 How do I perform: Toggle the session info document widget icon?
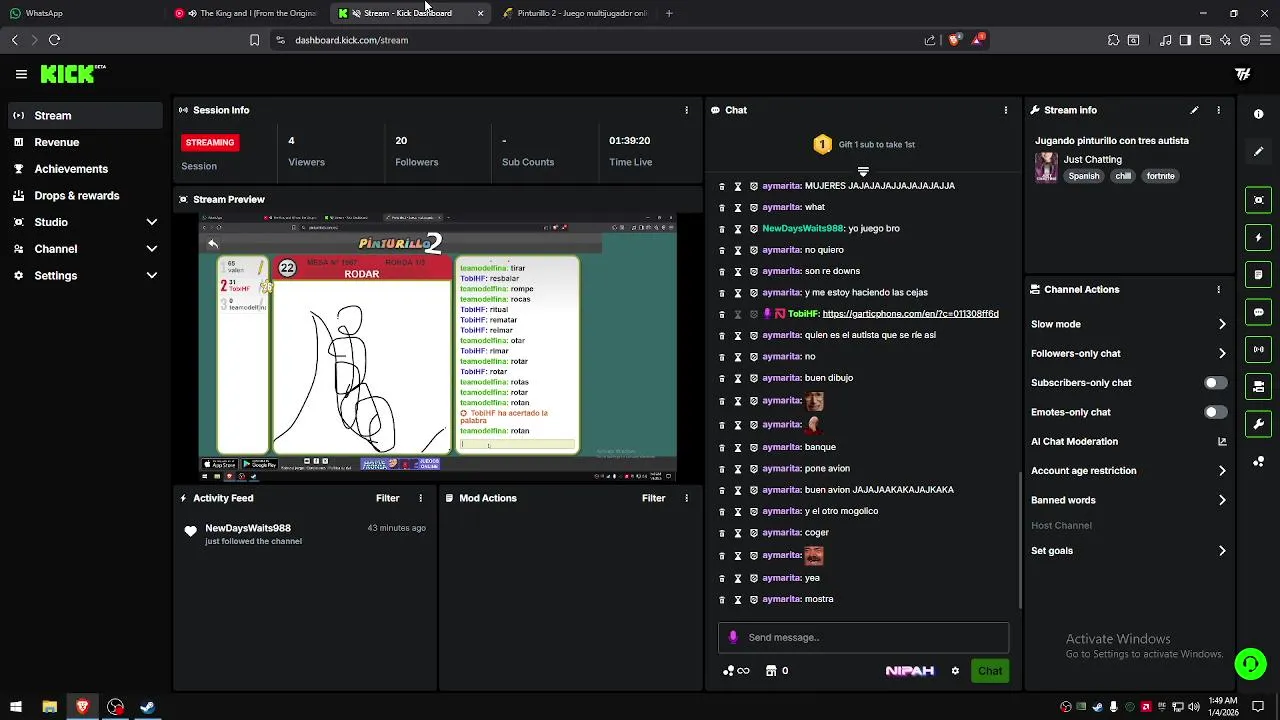(1259, 275)
